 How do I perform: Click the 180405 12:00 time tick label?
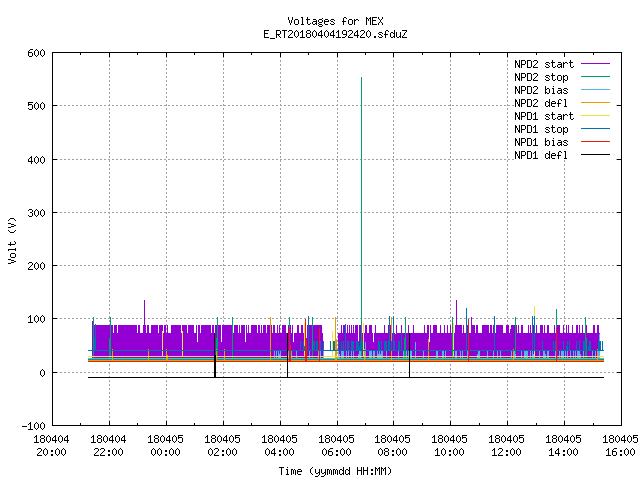tap(506, 446)
